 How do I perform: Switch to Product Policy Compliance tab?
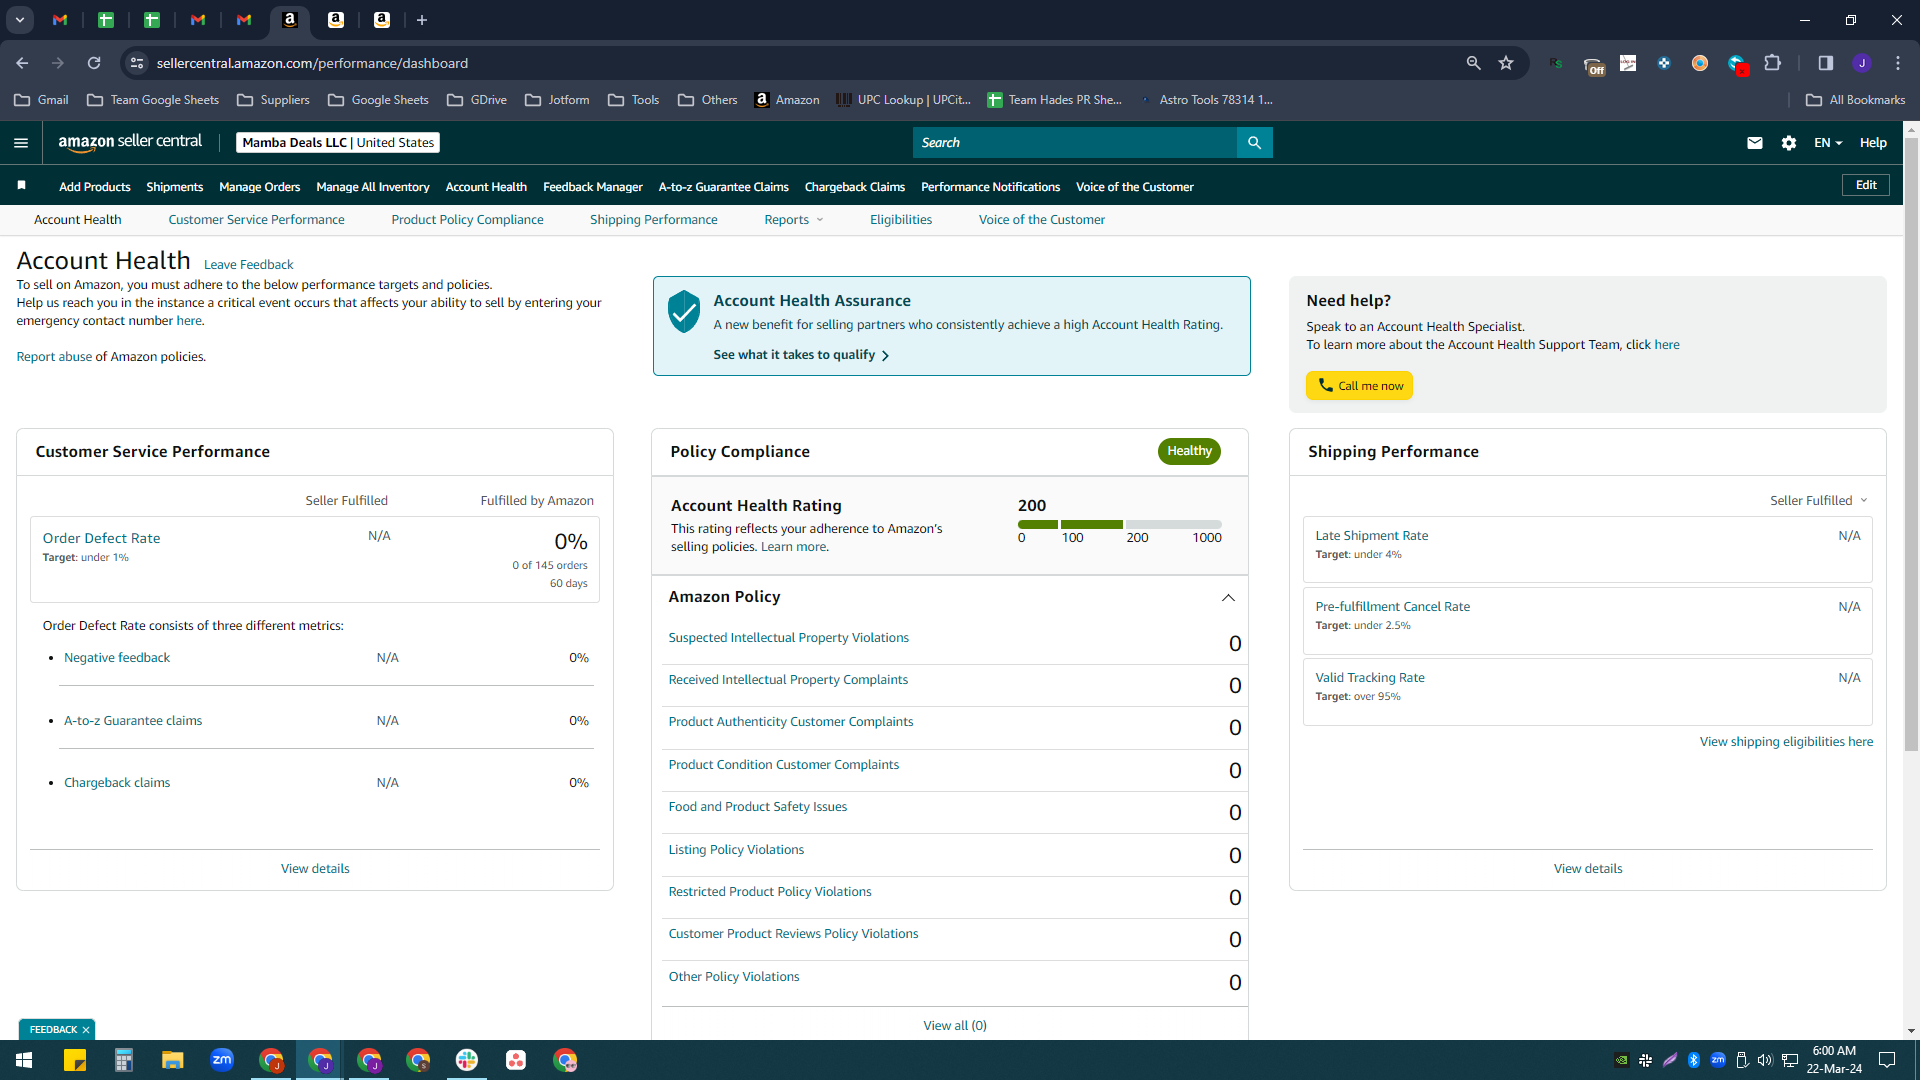click(x=467, y=220)
